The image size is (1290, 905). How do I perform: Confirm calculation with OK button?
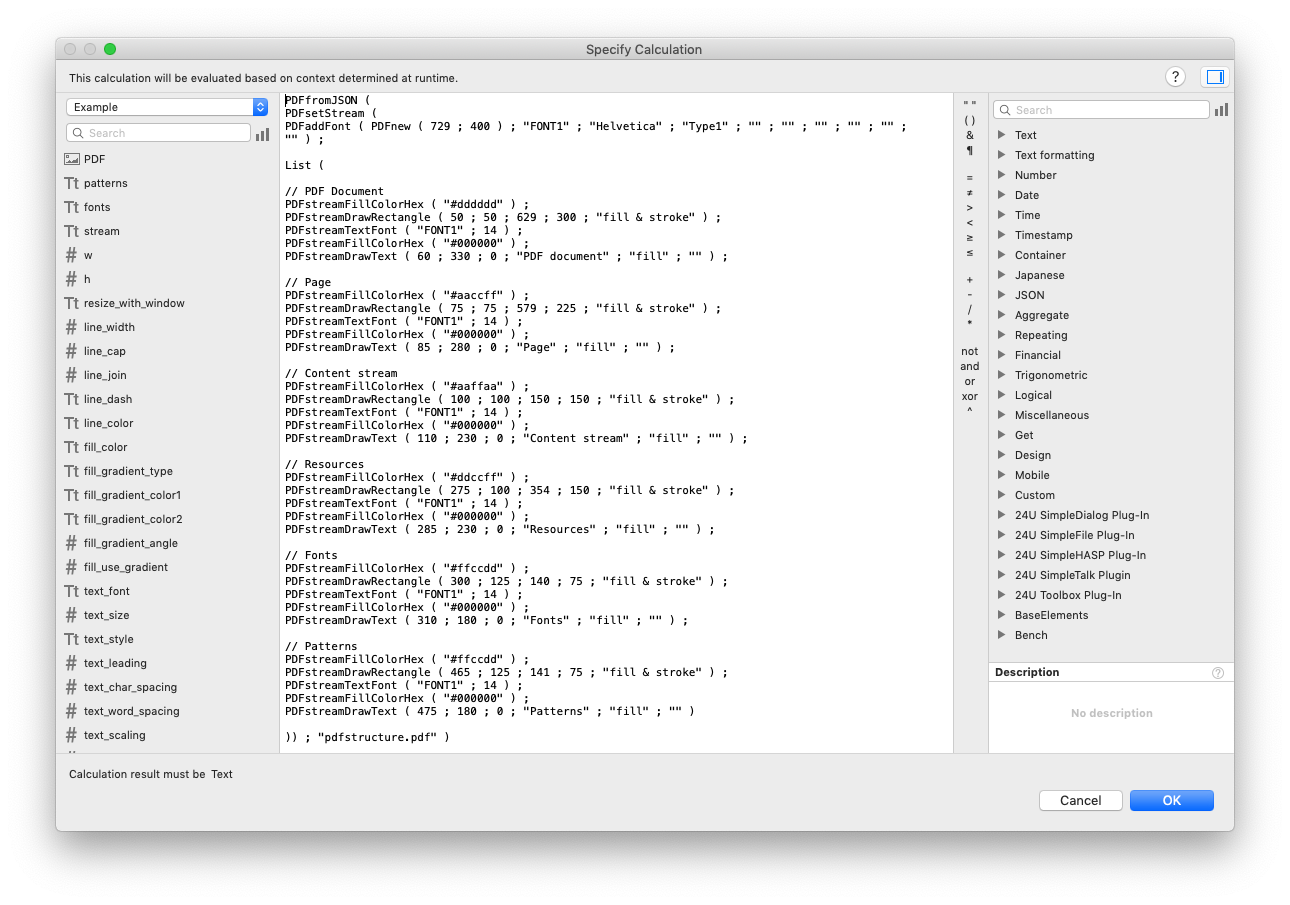pyautogui.click(x=1172, y=800)
